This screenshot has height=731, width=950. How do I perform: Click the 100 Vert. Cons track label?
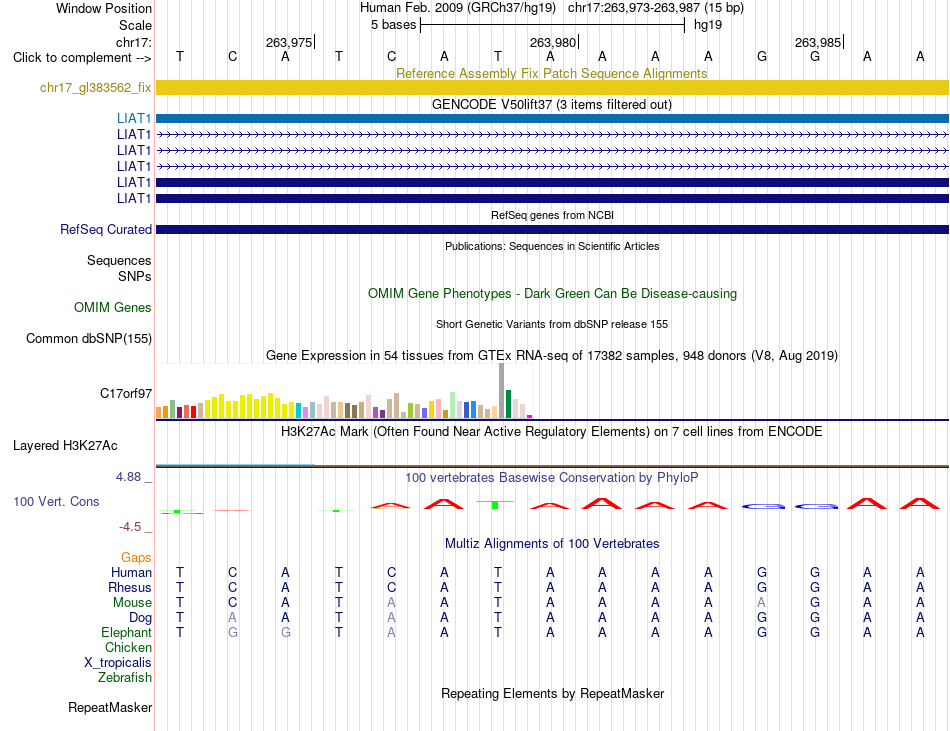(56, 501)
